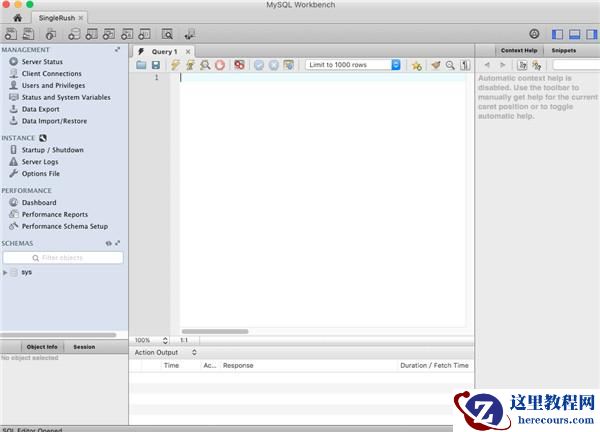Open Status and System Variables
The height and width of the screenshot is (432, 600).
pyautogui.click(x=66, y=97)
